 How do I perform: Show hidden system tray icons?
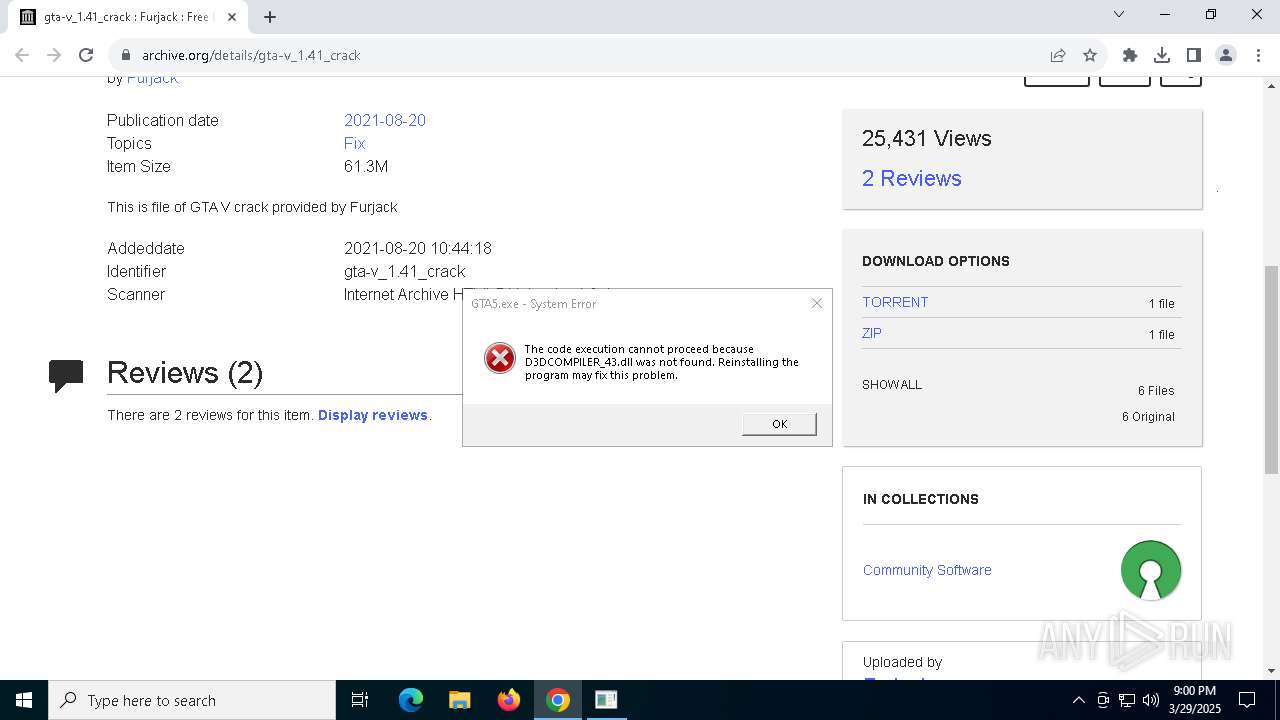(1078, 700)
